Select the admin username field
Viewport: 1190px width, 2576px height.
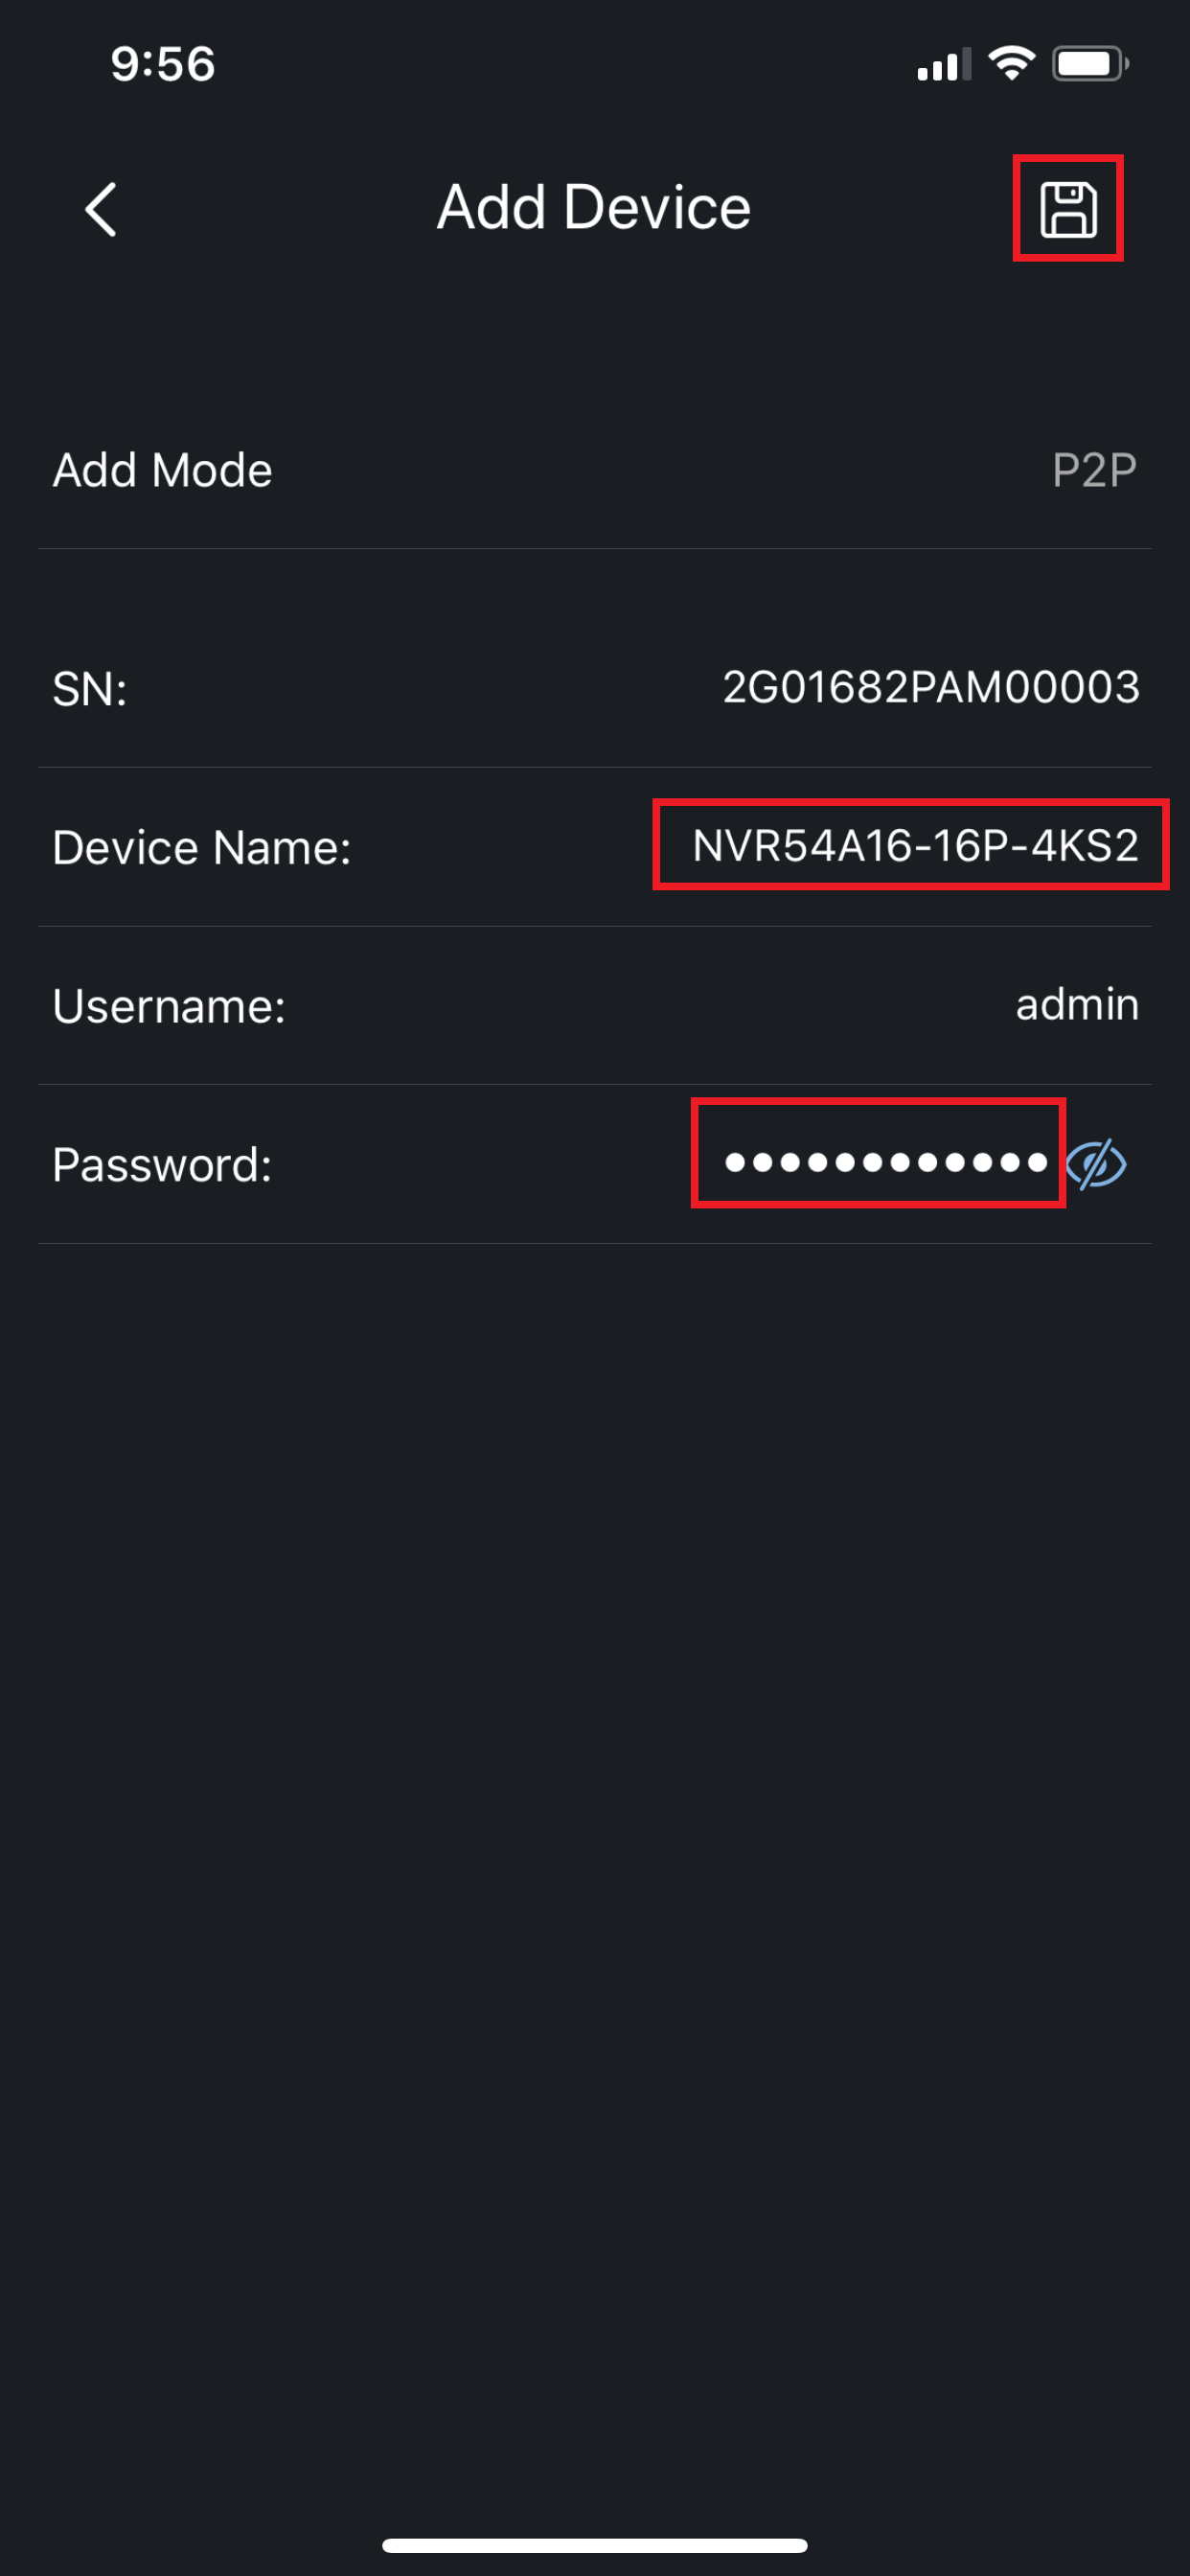1076,1004
